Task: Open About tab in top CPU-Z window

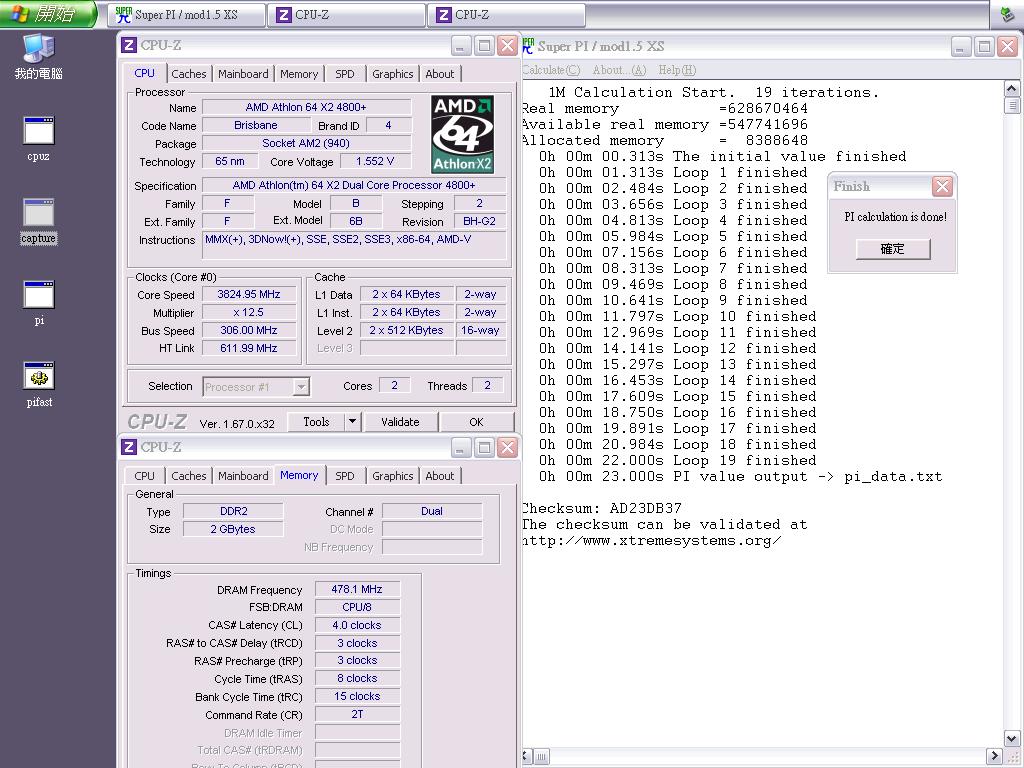Action: tap(440, 74)
